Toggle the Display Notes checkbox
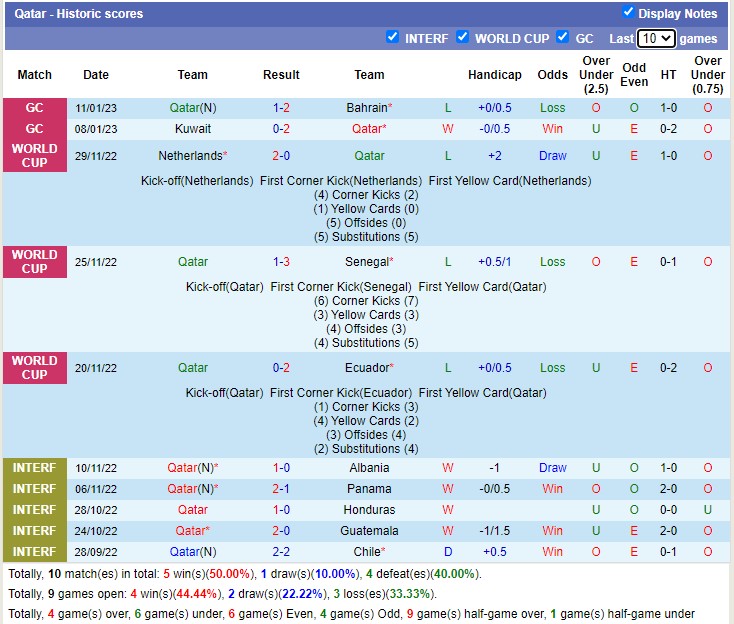Screen dimensions: 734x624 (628, 13)
